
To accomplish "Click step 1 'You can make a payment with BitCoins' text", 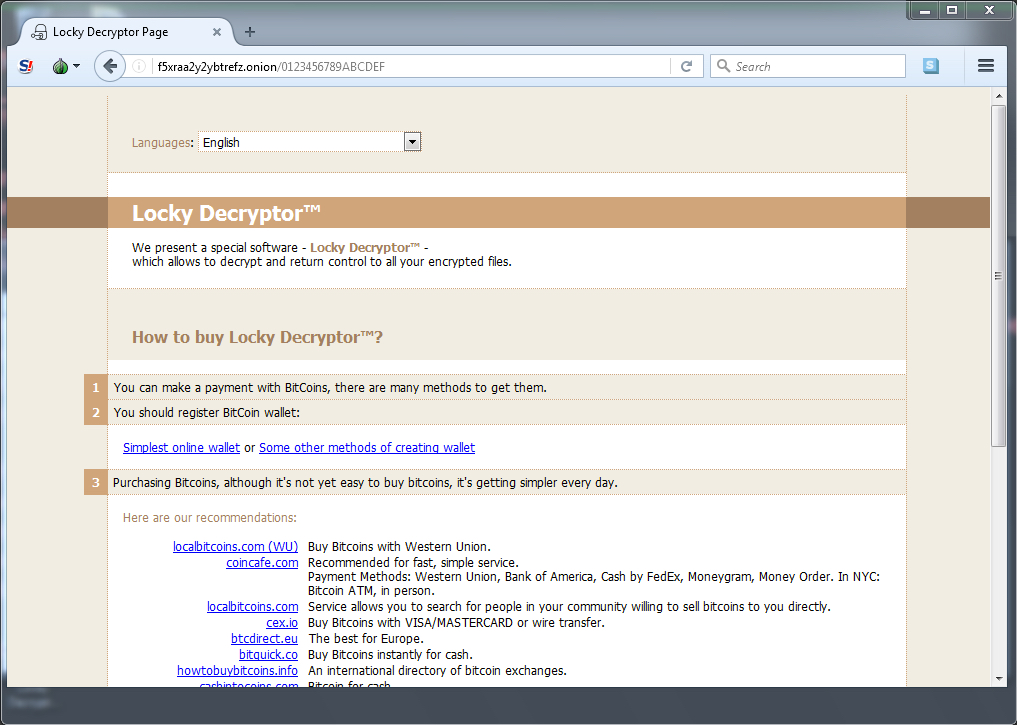I will click(x=330, y=388).
